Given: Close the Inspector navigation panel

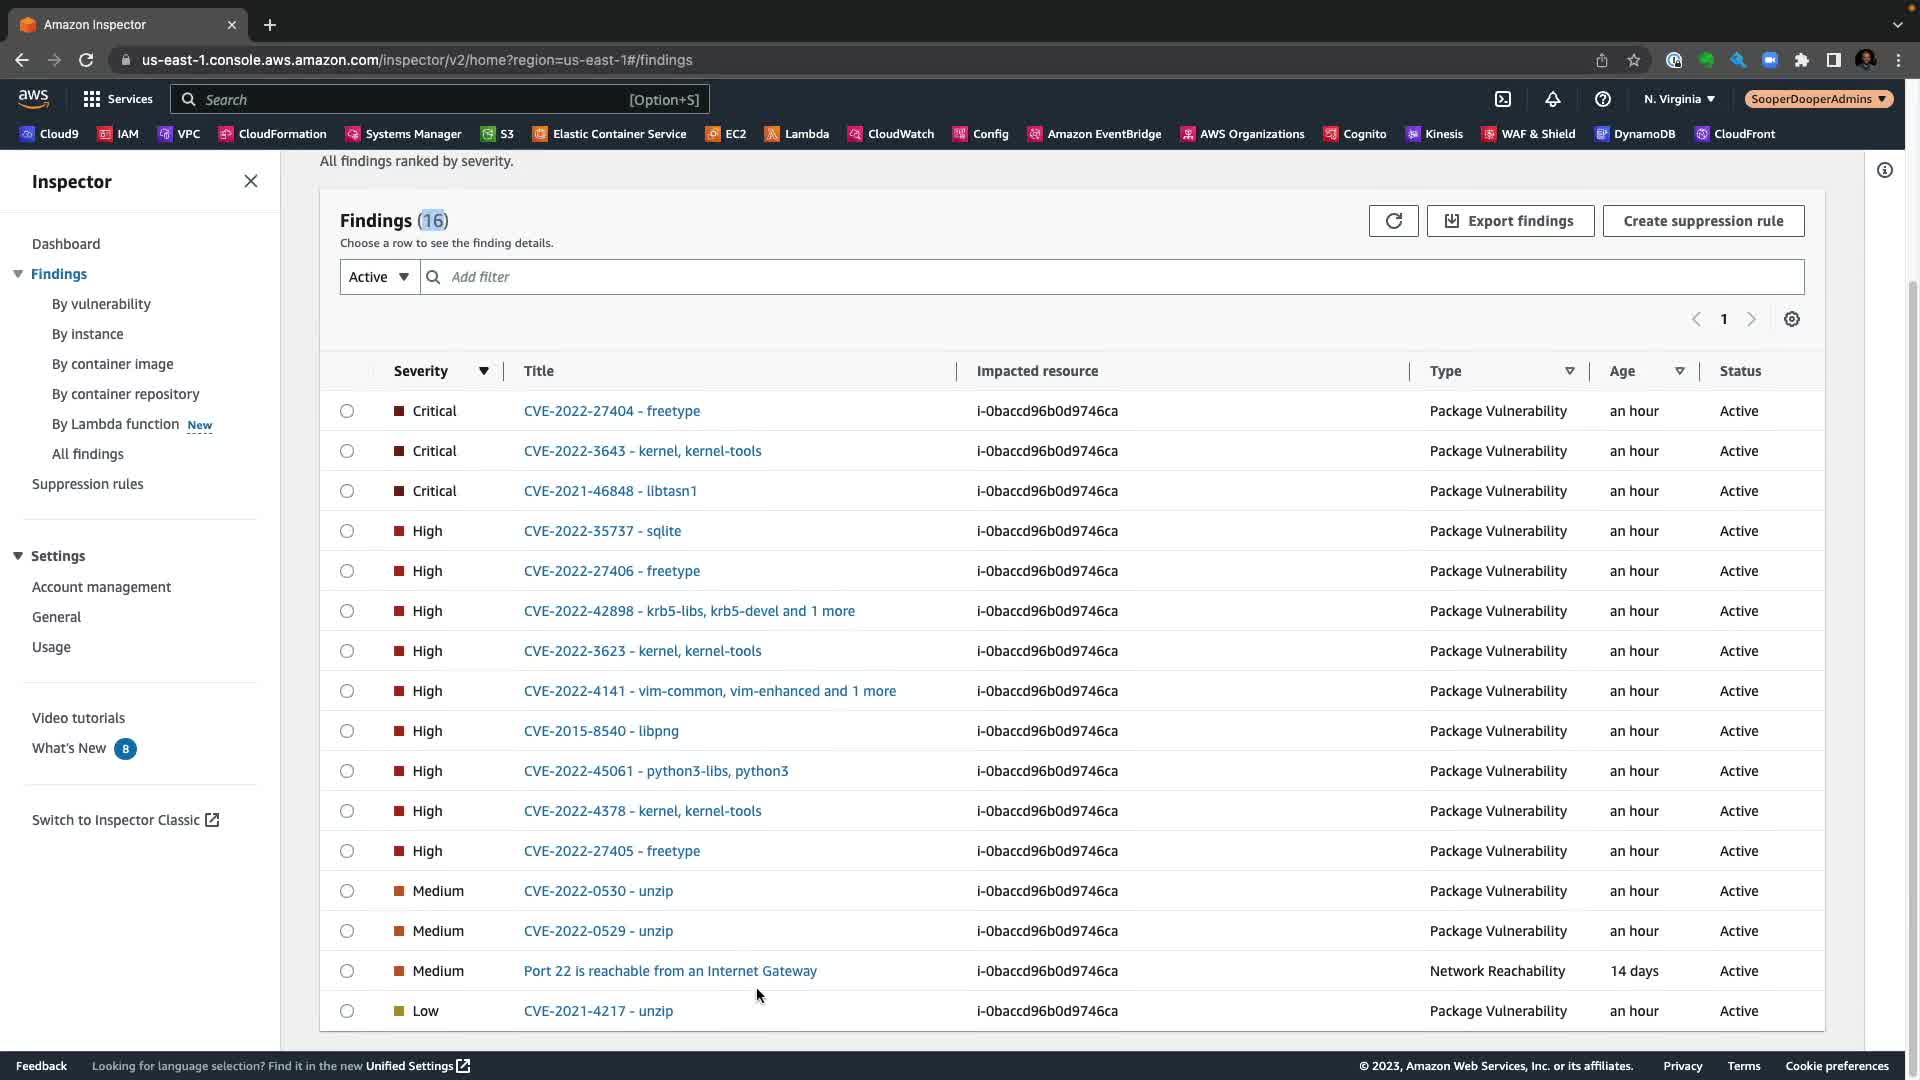Looking at the screenshot, I should (251, 181).
